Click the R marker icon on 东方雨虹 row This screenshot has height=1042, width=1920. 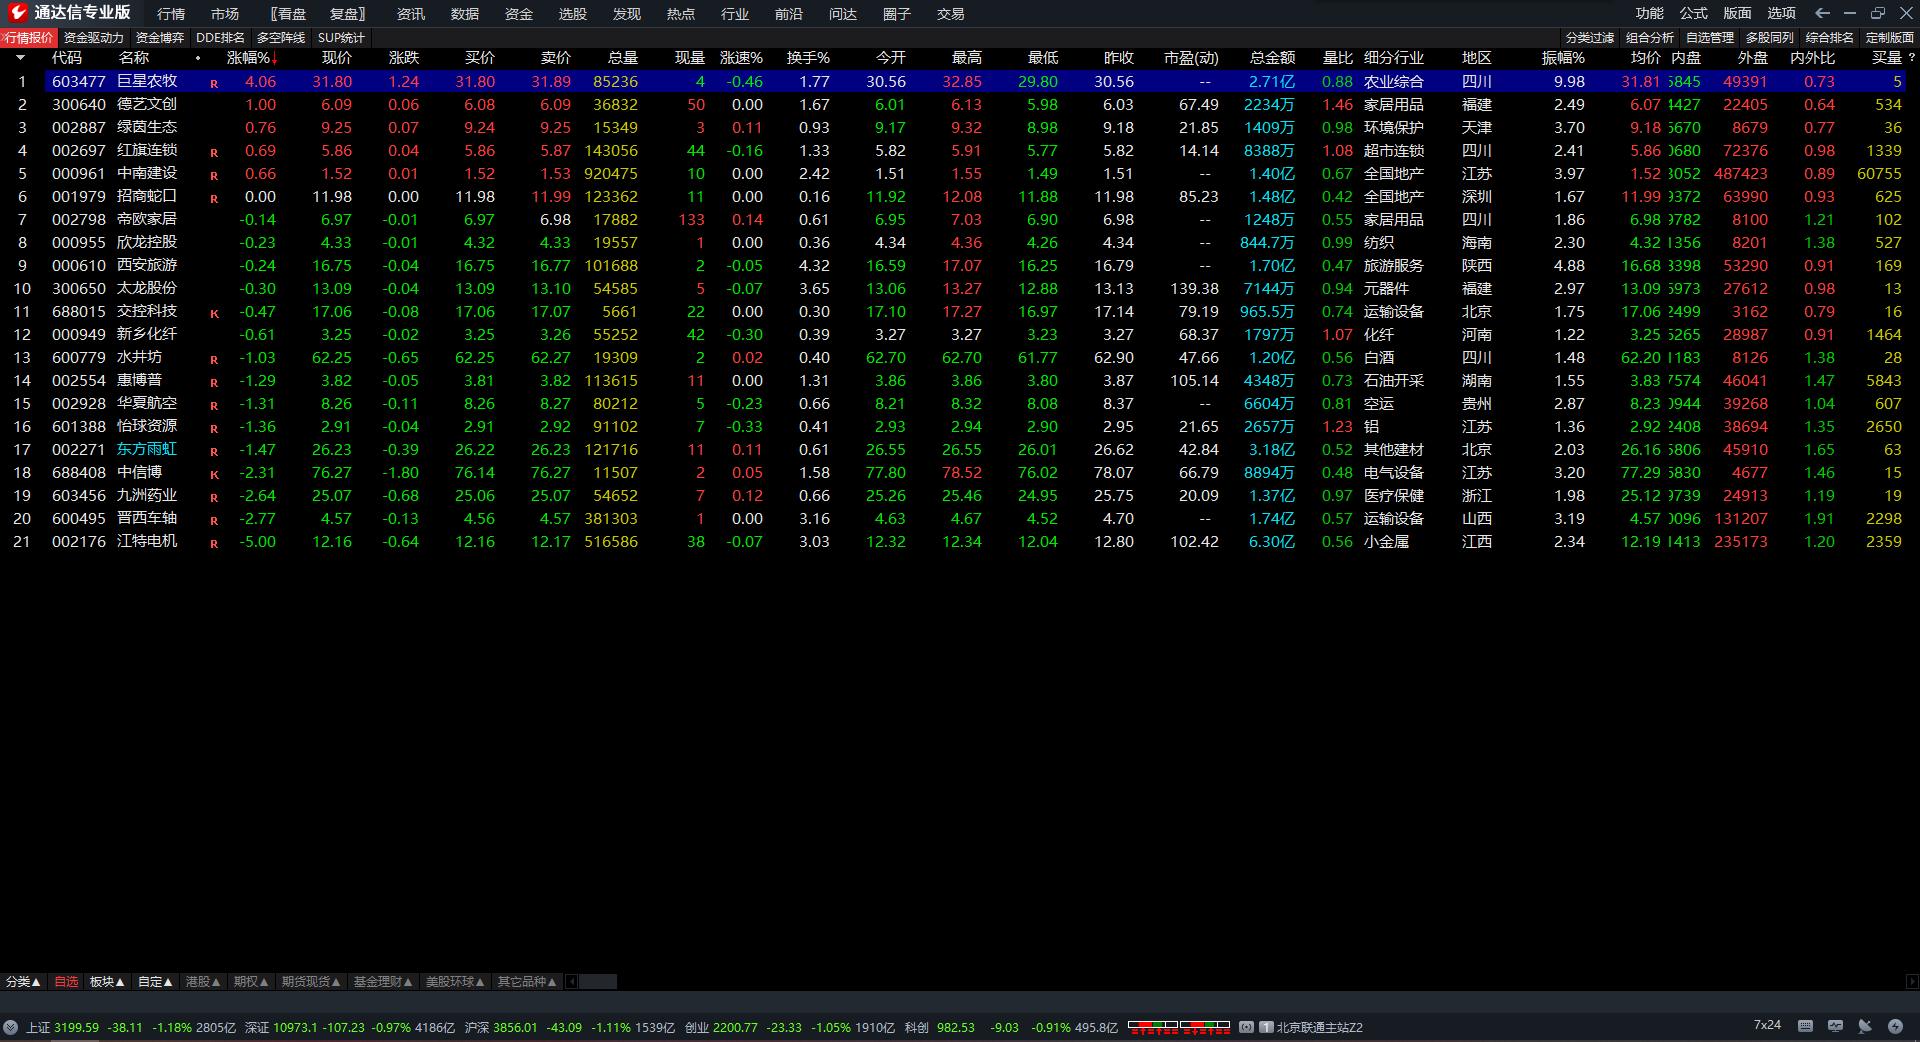tap(214, 452)
